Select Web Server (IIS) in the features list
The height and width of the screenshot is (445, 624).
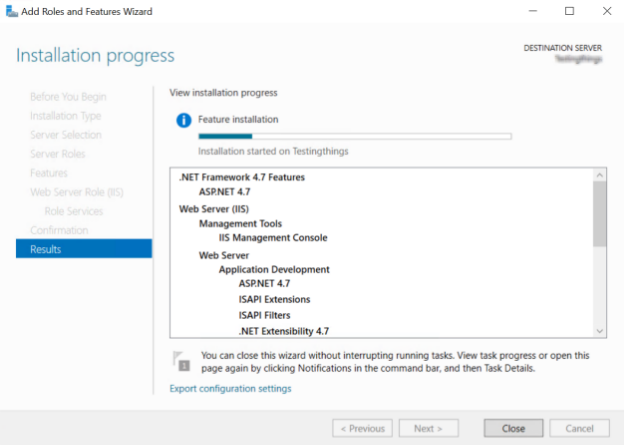pos(213,208)
